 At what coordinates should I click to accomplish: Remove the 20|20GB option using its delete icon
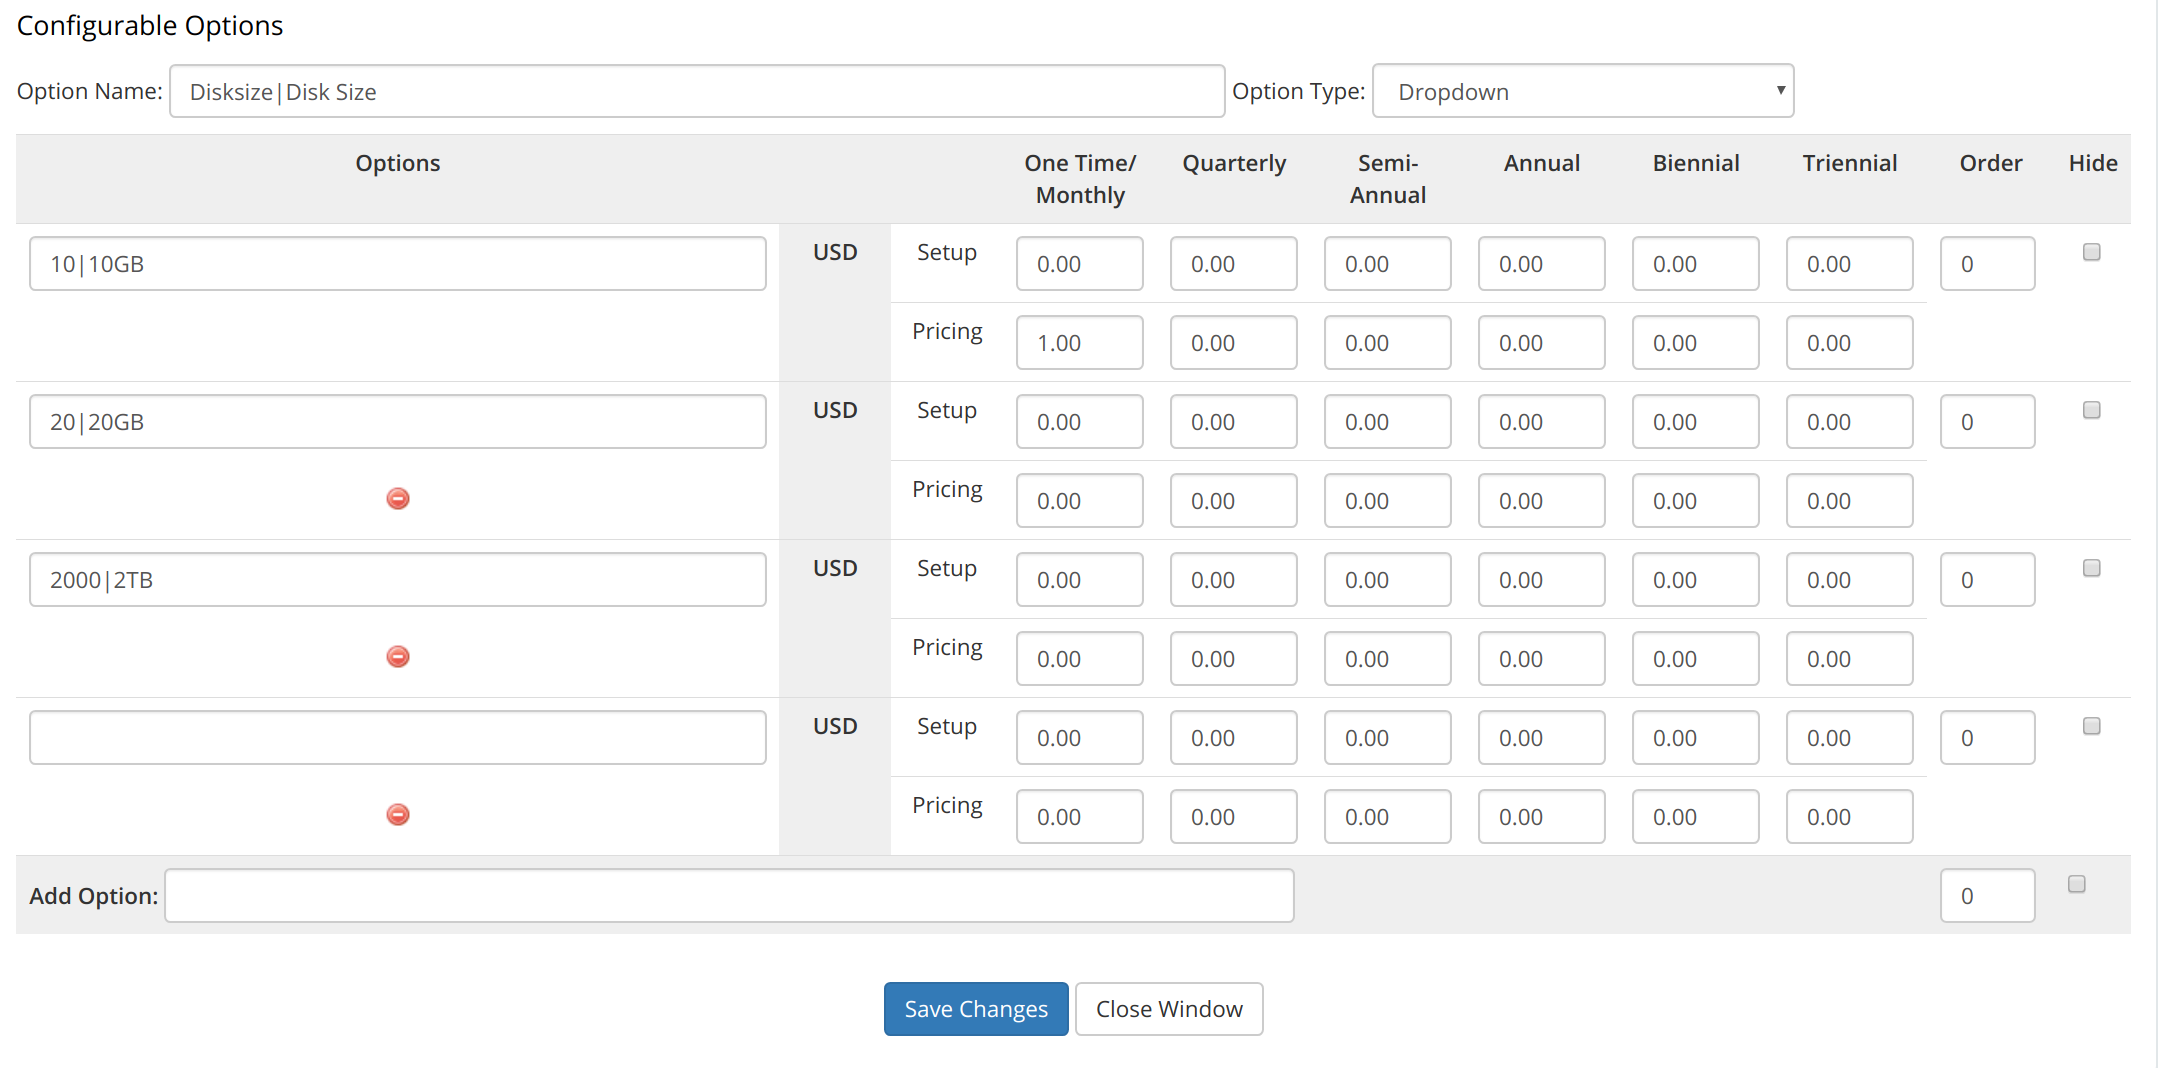(x=397, y=498)
